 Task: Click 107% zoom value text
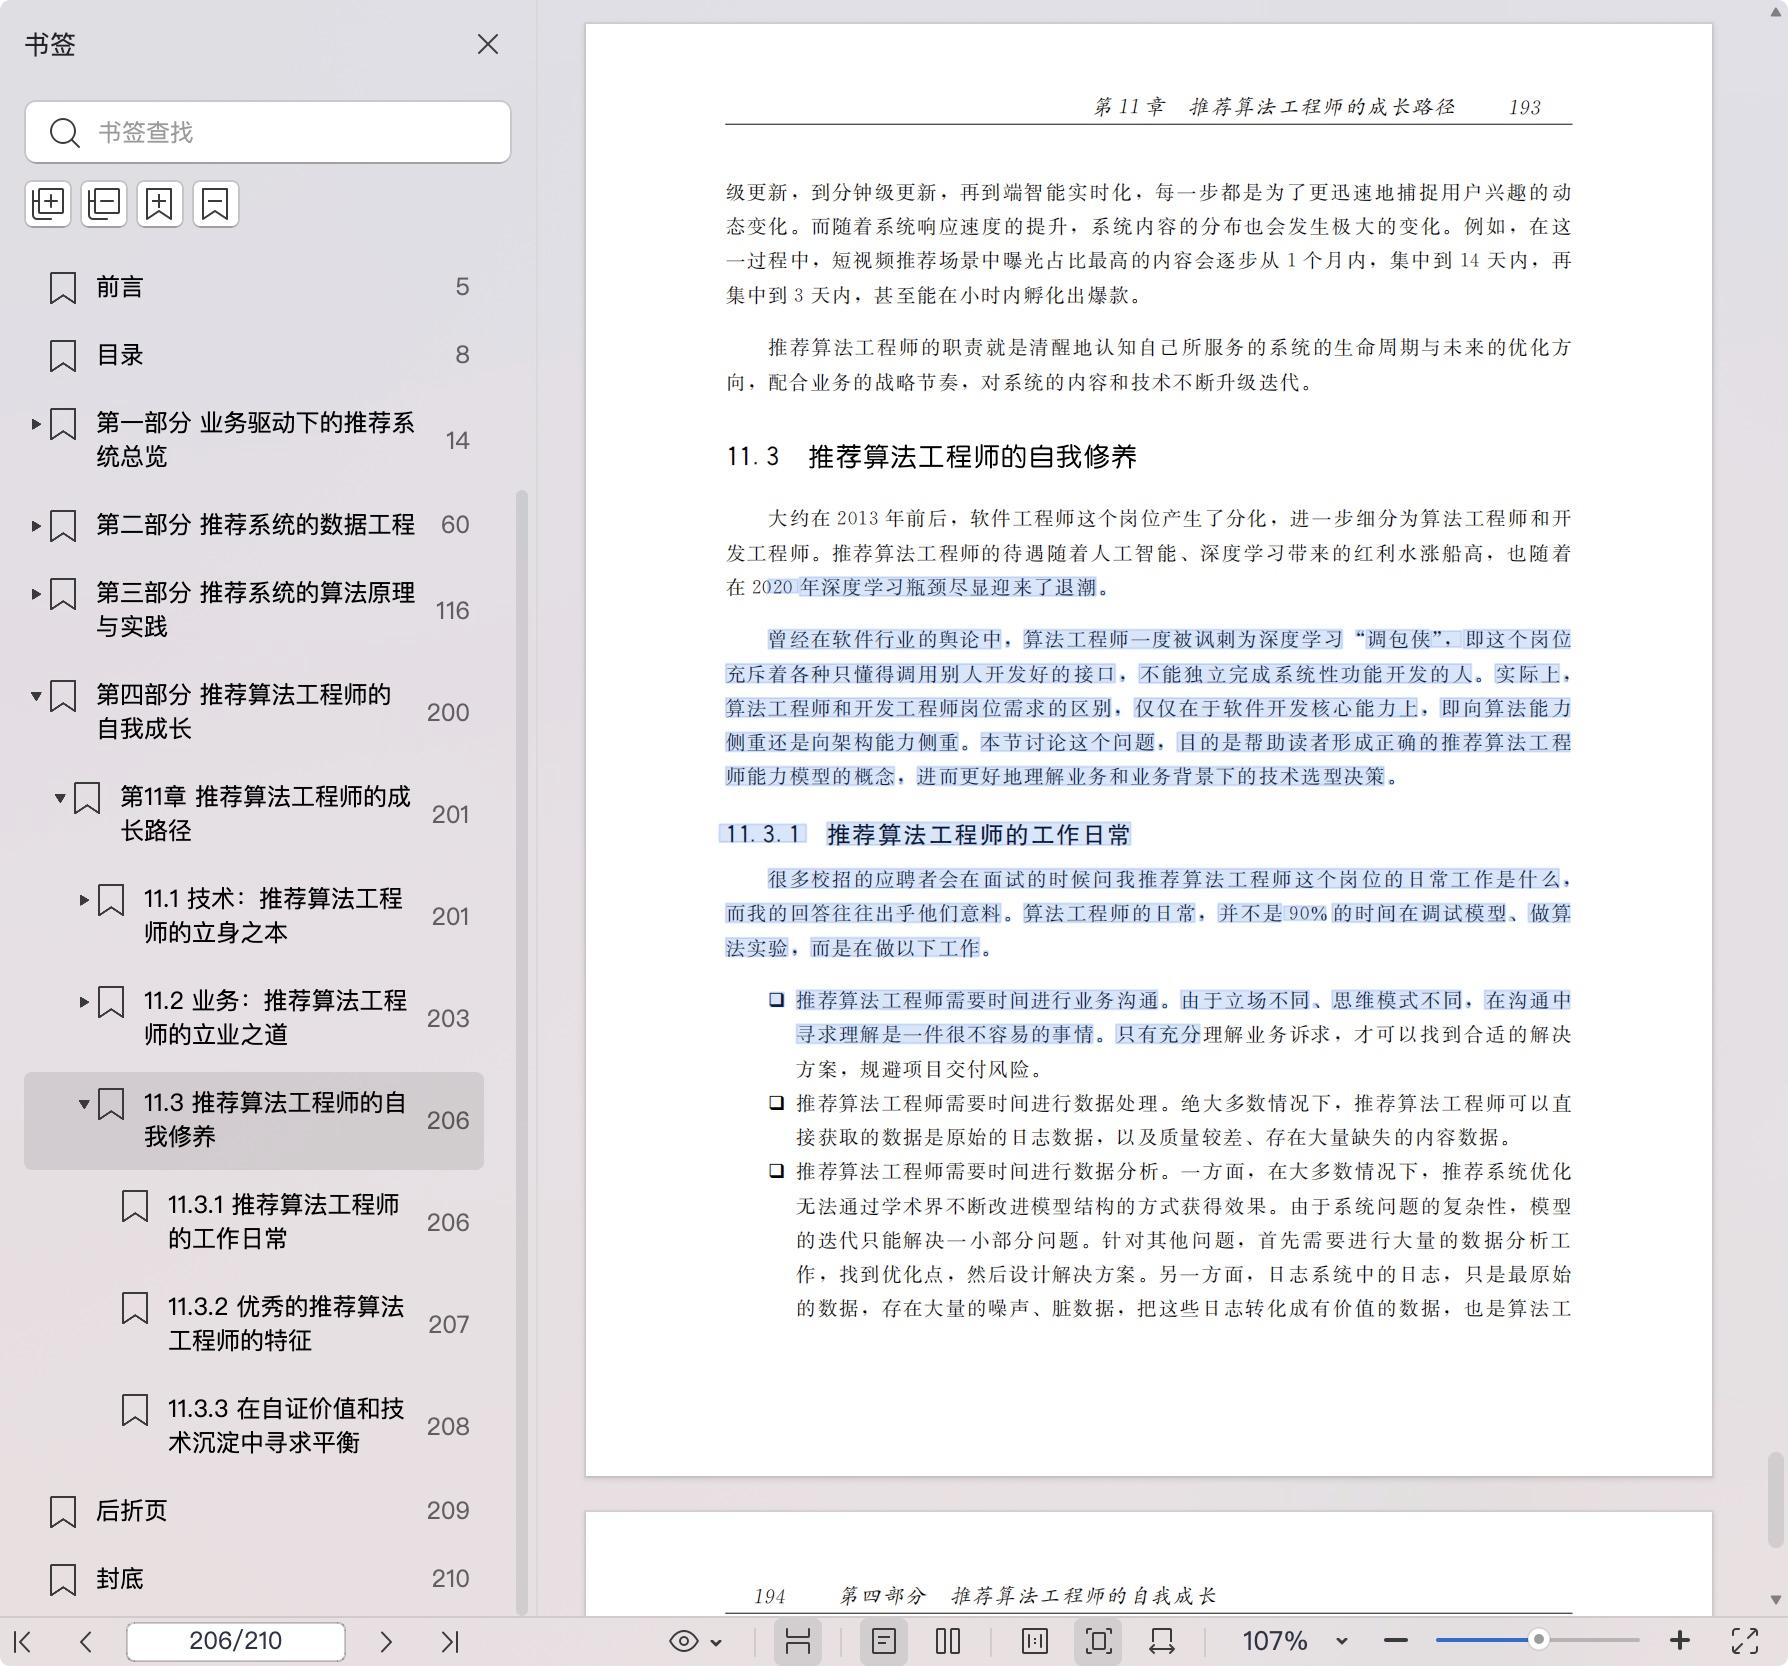1275,1641
